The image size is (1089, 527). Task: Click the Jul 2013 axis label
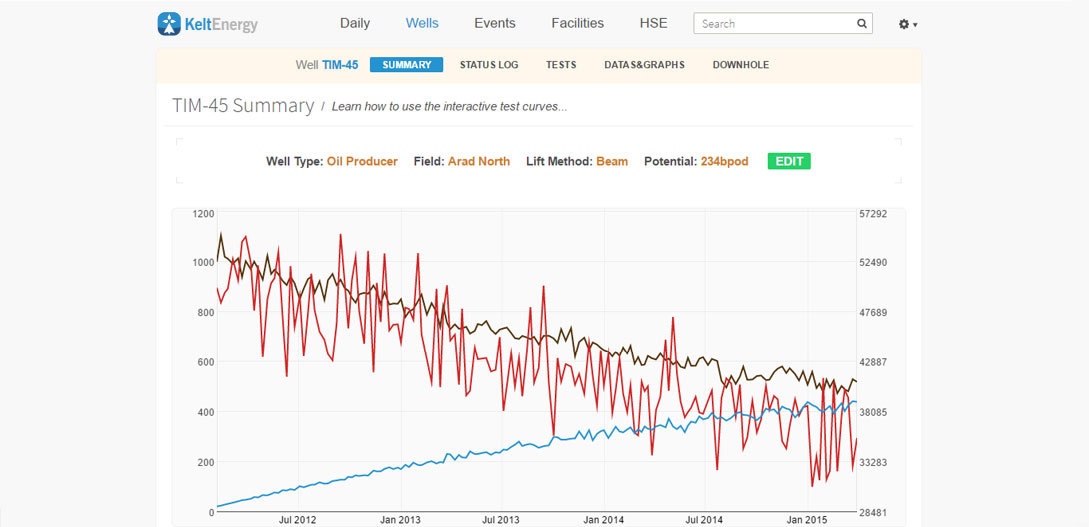coord(502,519)
